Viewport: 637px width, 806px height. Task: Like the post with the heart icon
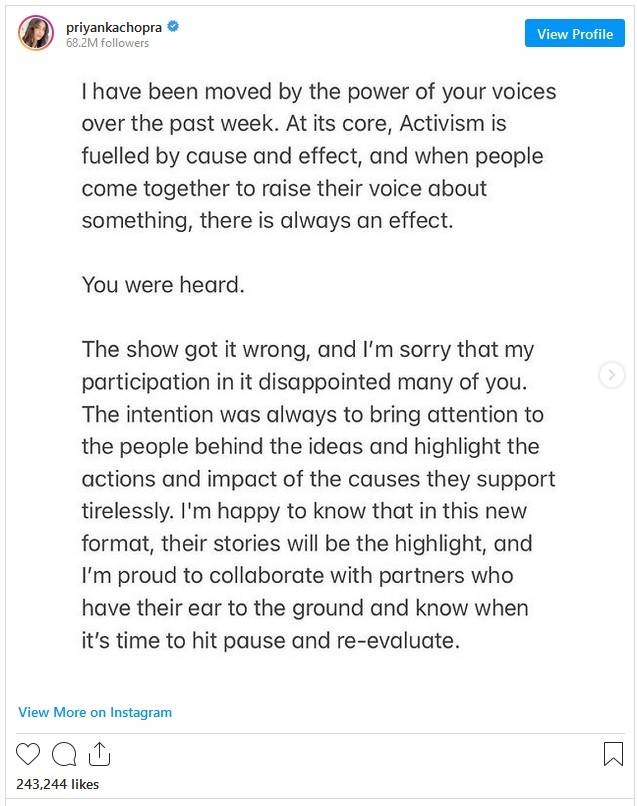28,754
